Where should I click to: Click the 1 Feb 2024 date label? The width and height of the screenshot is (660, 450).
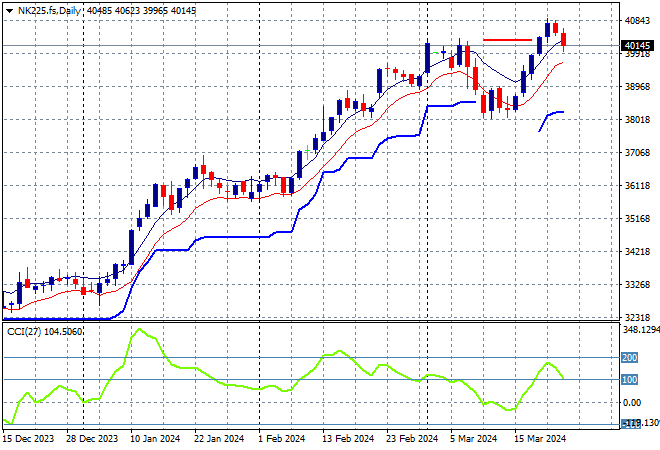point(282,439)
